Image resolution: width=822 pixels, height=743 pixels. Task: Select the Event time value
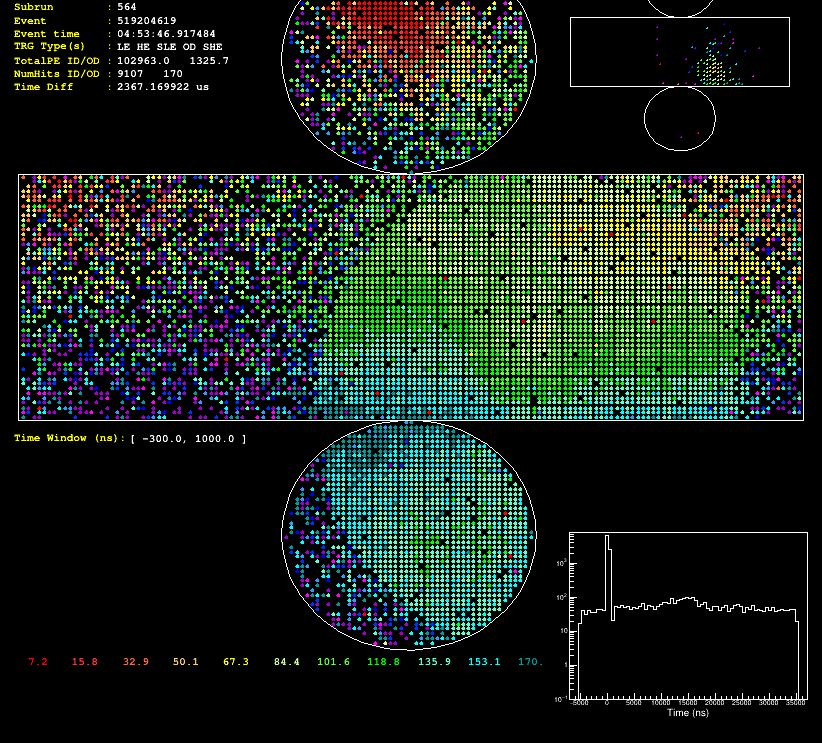click(166, 34)
